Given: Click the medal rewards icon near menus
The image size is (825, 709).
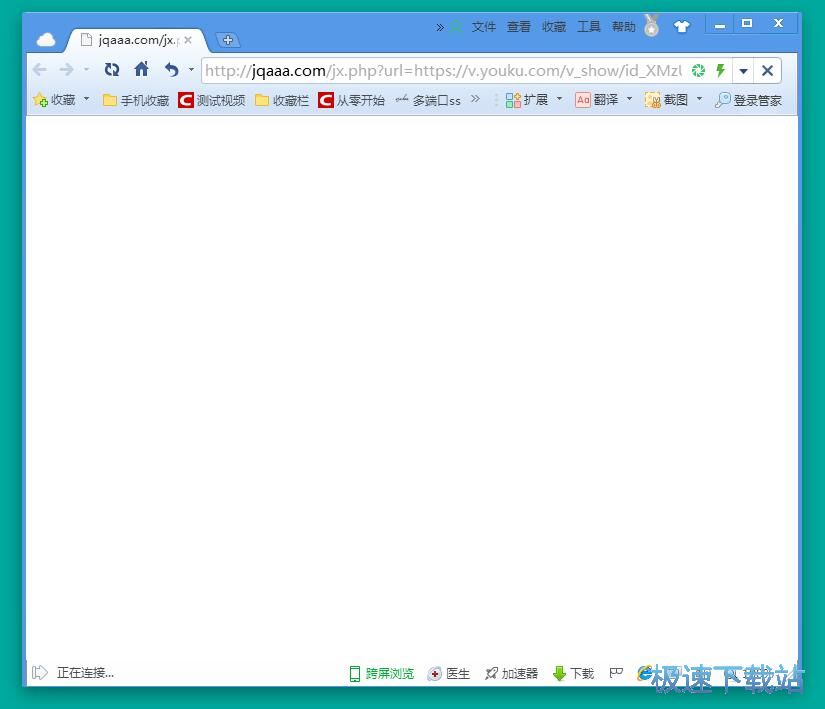Looking at the screenshot, I should click(x=651, y=26).
